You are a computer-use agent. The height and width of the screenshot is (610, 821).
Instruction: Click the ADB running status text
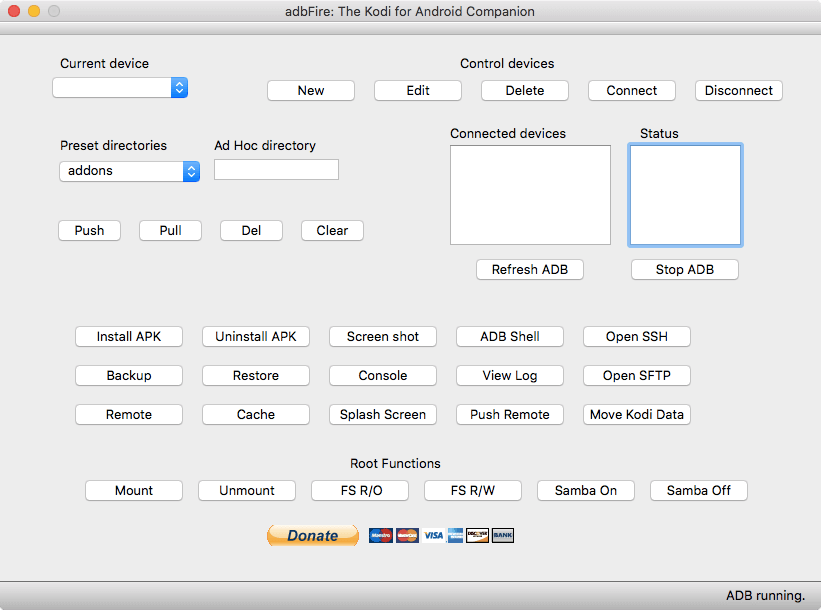pos(765,596)
